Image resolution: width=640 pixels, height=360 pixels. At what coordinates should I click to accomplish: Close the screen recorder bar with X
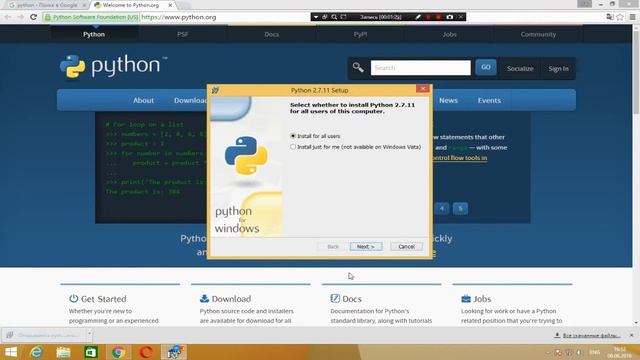[461, 17]
